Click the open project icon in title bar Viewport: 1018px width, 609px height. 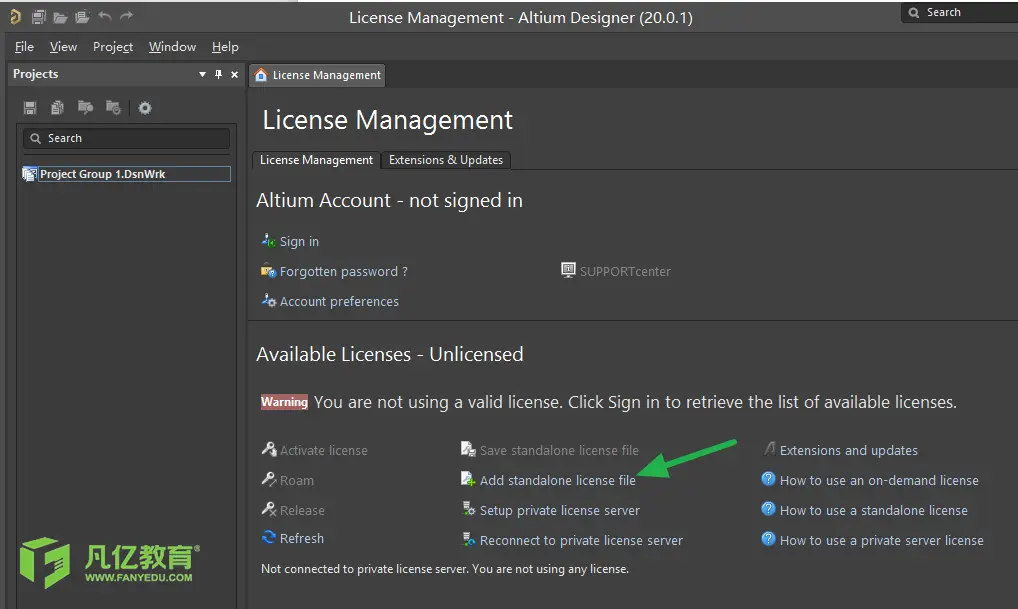(82, 17)
